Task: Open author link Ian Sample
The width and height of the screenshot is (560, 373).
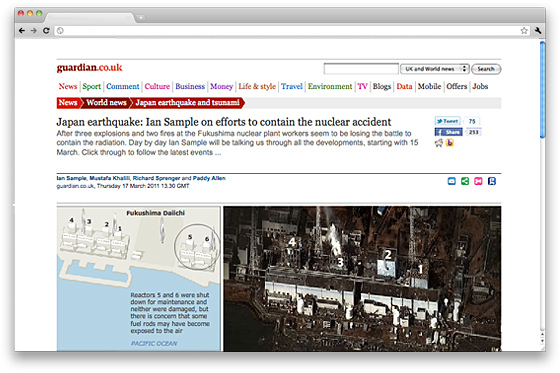Action: click(x=71, y=178)
